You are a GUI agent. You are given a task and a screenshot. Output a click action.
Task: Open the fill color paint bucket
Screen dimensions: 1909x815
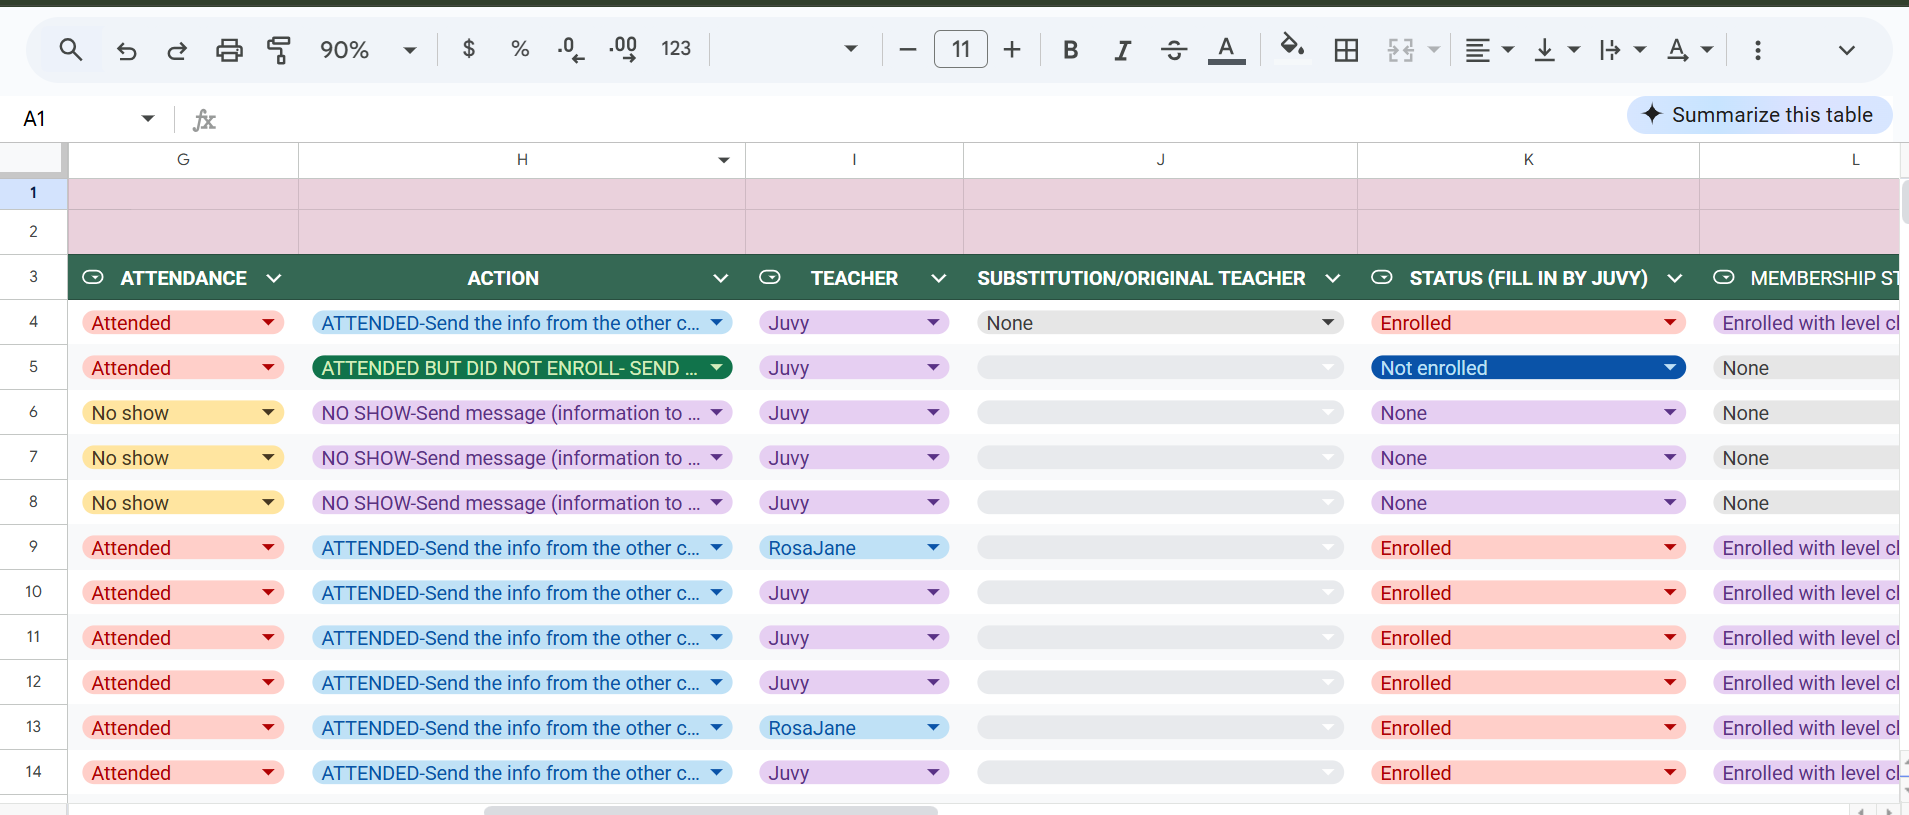[1292, 49]
